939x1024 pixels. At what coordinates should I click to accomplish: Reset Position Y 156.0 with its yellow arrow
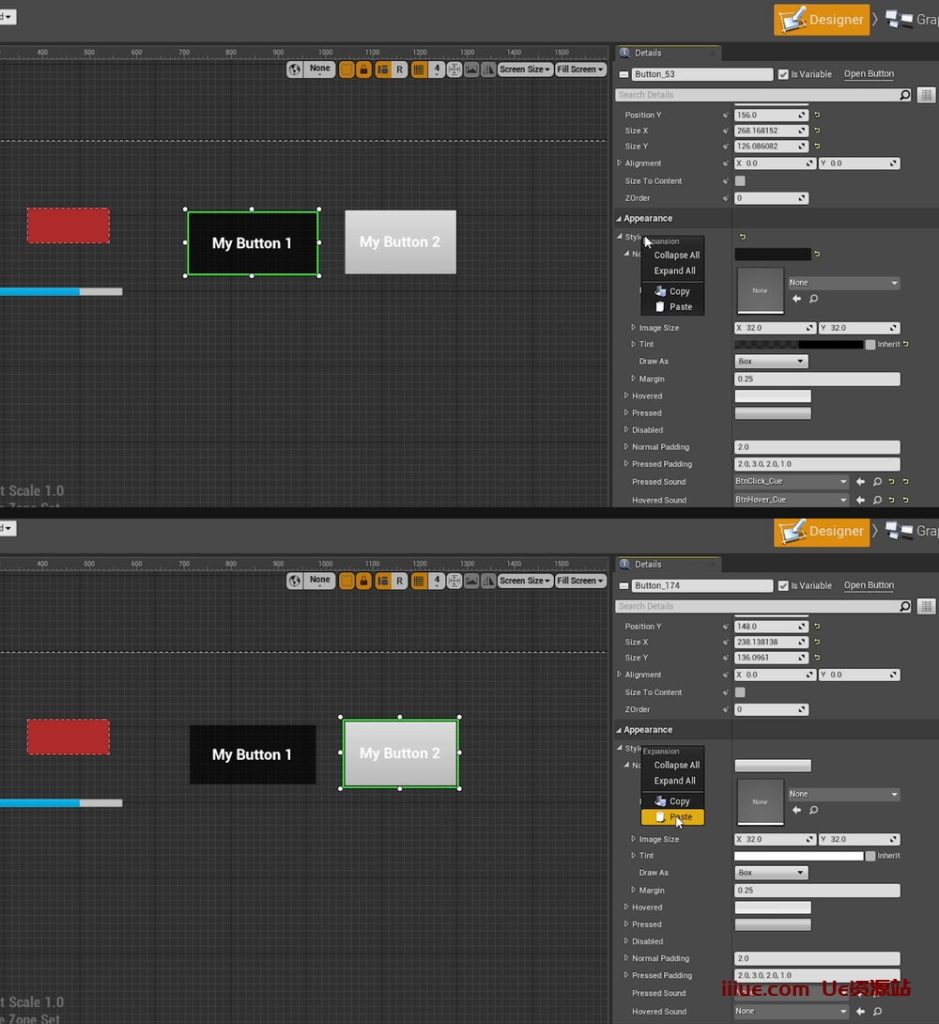pyautogui.click(x=817, y=115)
